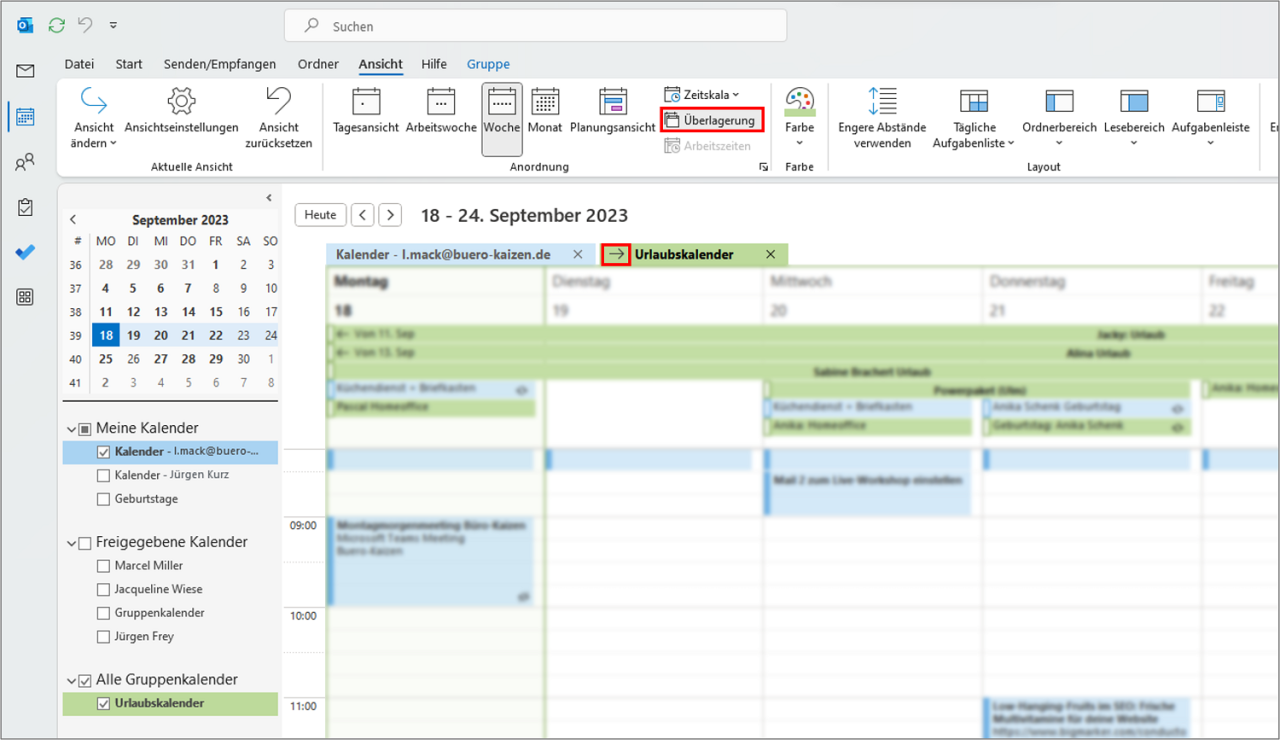Open the Quick Access Toolbar customize arrow
This screenshot has width=1280, height=740.
click(x=112, y=24)
